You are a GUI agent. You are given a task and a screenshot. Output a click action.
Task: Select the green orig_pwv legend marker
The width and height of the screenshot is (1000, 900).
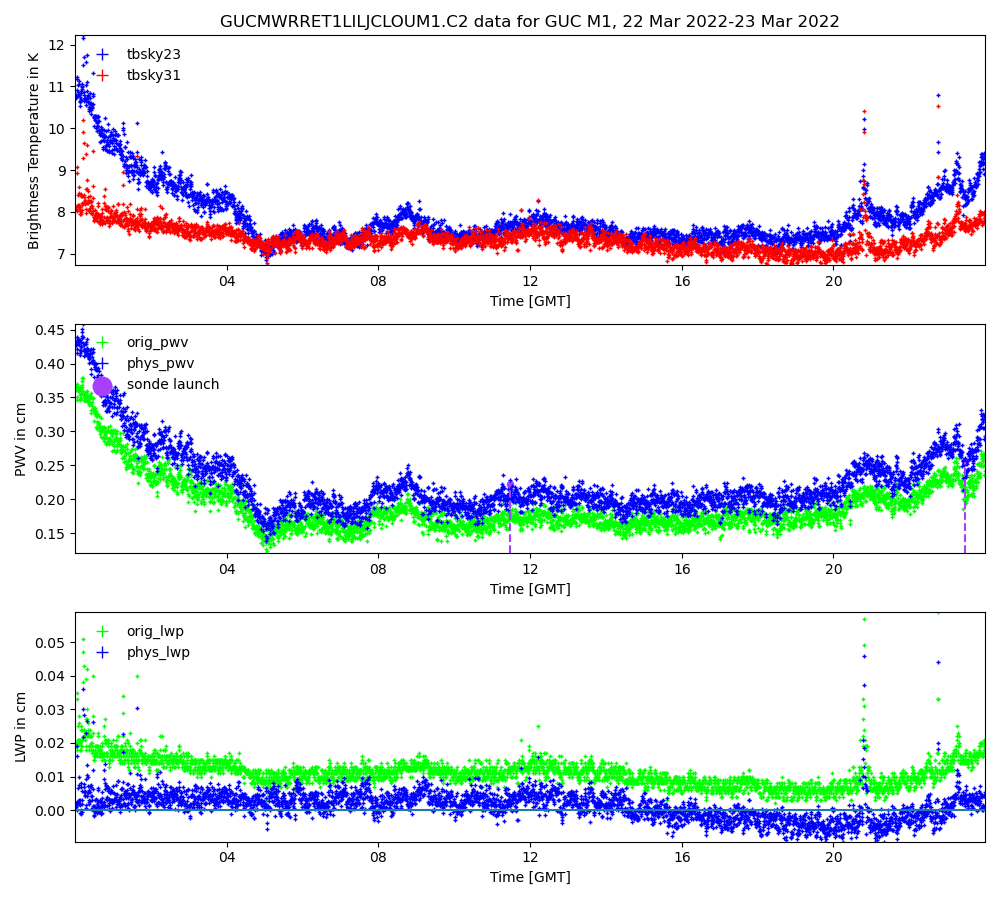point(102,343)
